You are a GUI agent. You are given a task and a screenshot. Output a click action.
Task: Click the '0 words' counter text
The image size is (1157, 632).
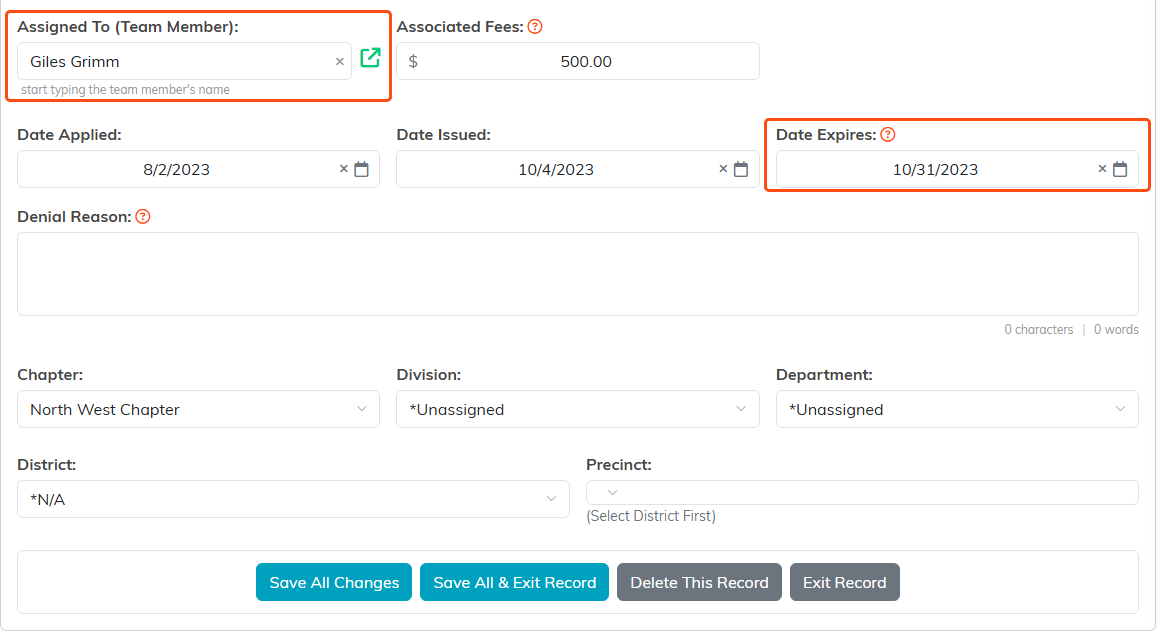click(x=1116, y=330)
